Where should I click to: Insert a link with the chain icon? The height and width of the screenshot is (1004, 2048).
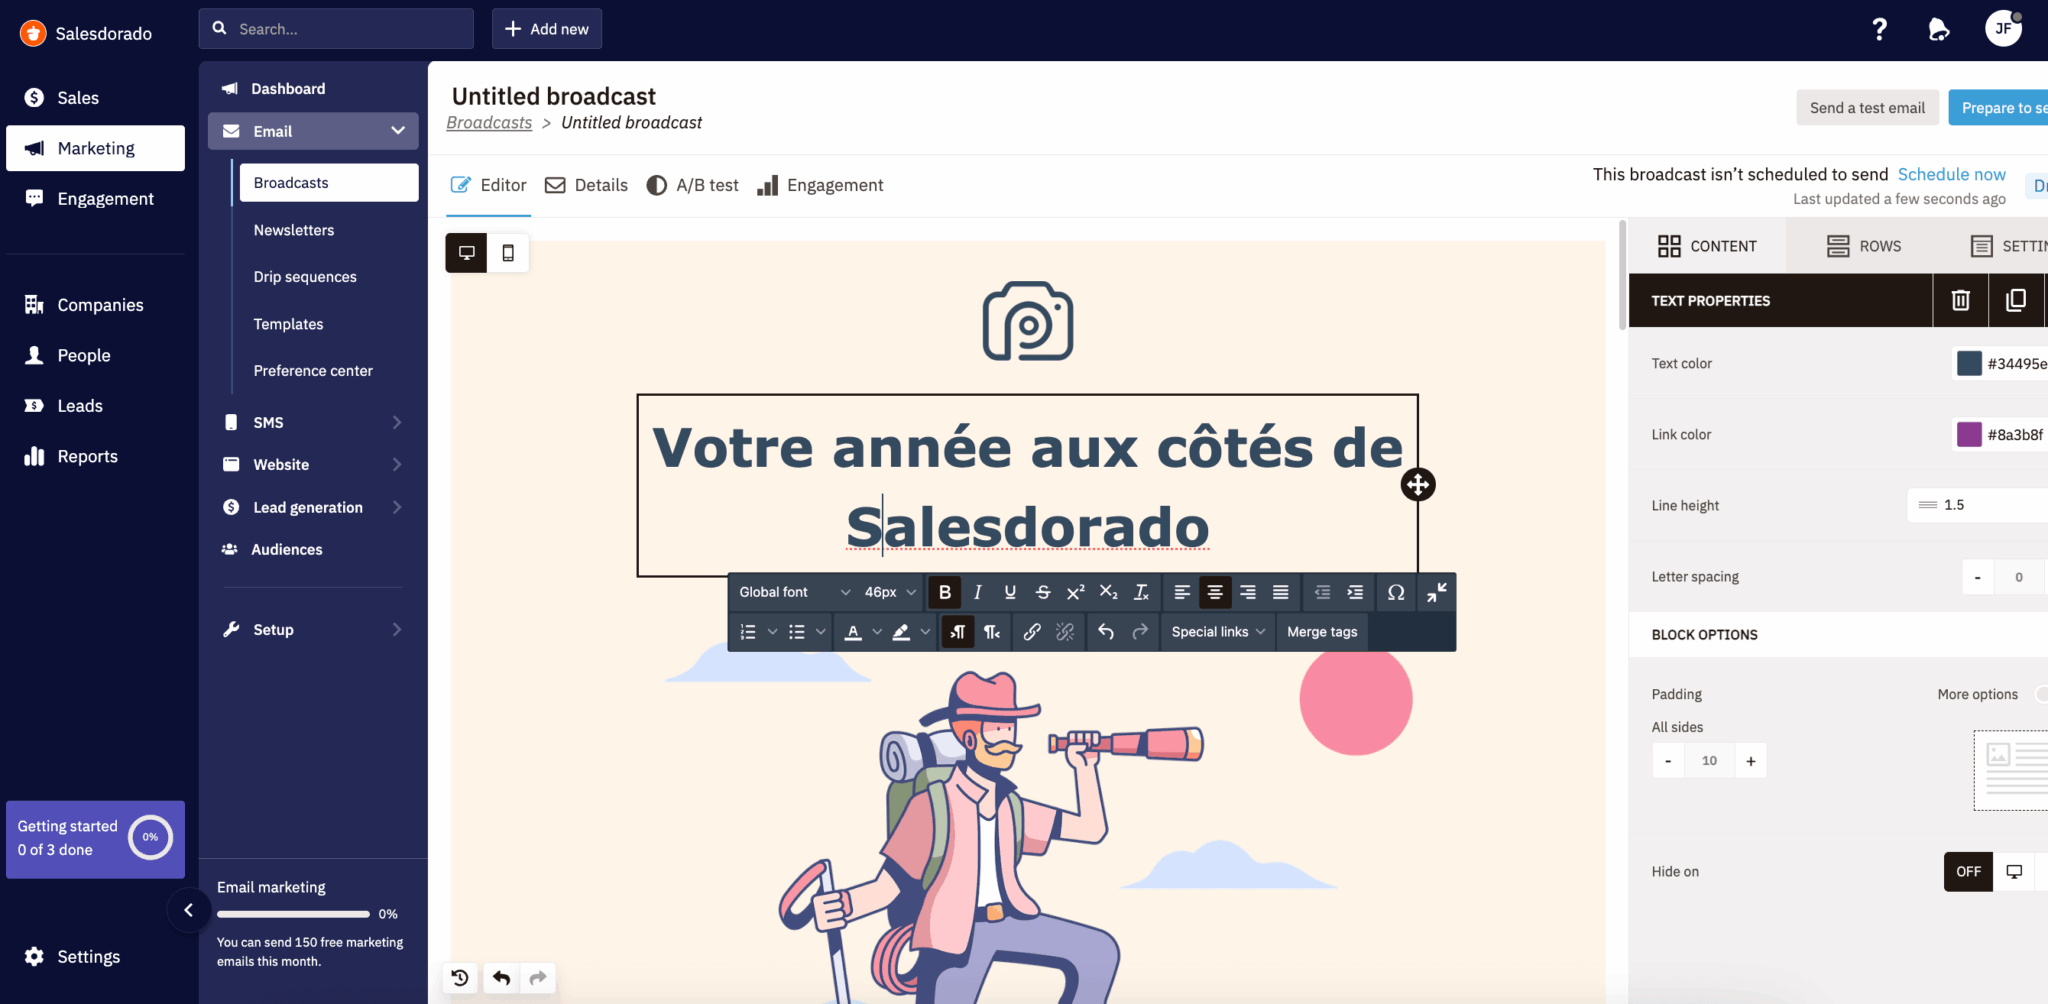(x=1032, y=632)
